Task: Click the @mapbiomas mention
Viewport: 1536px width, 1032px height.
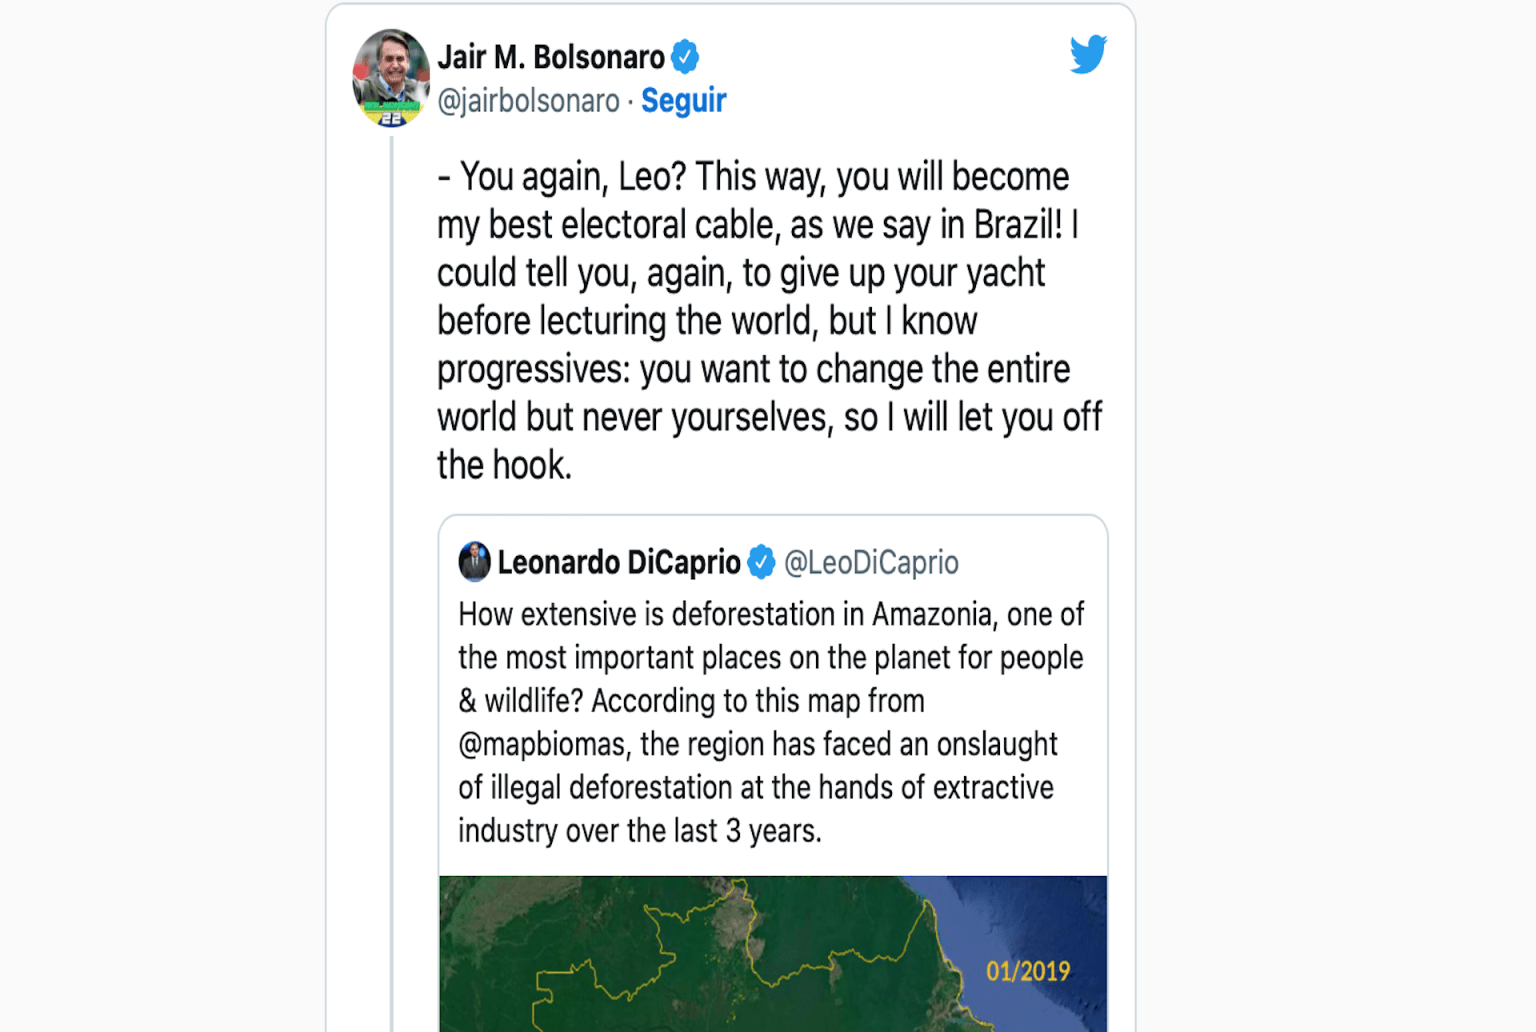Action: pyautogui.click(x=543, y=744)
